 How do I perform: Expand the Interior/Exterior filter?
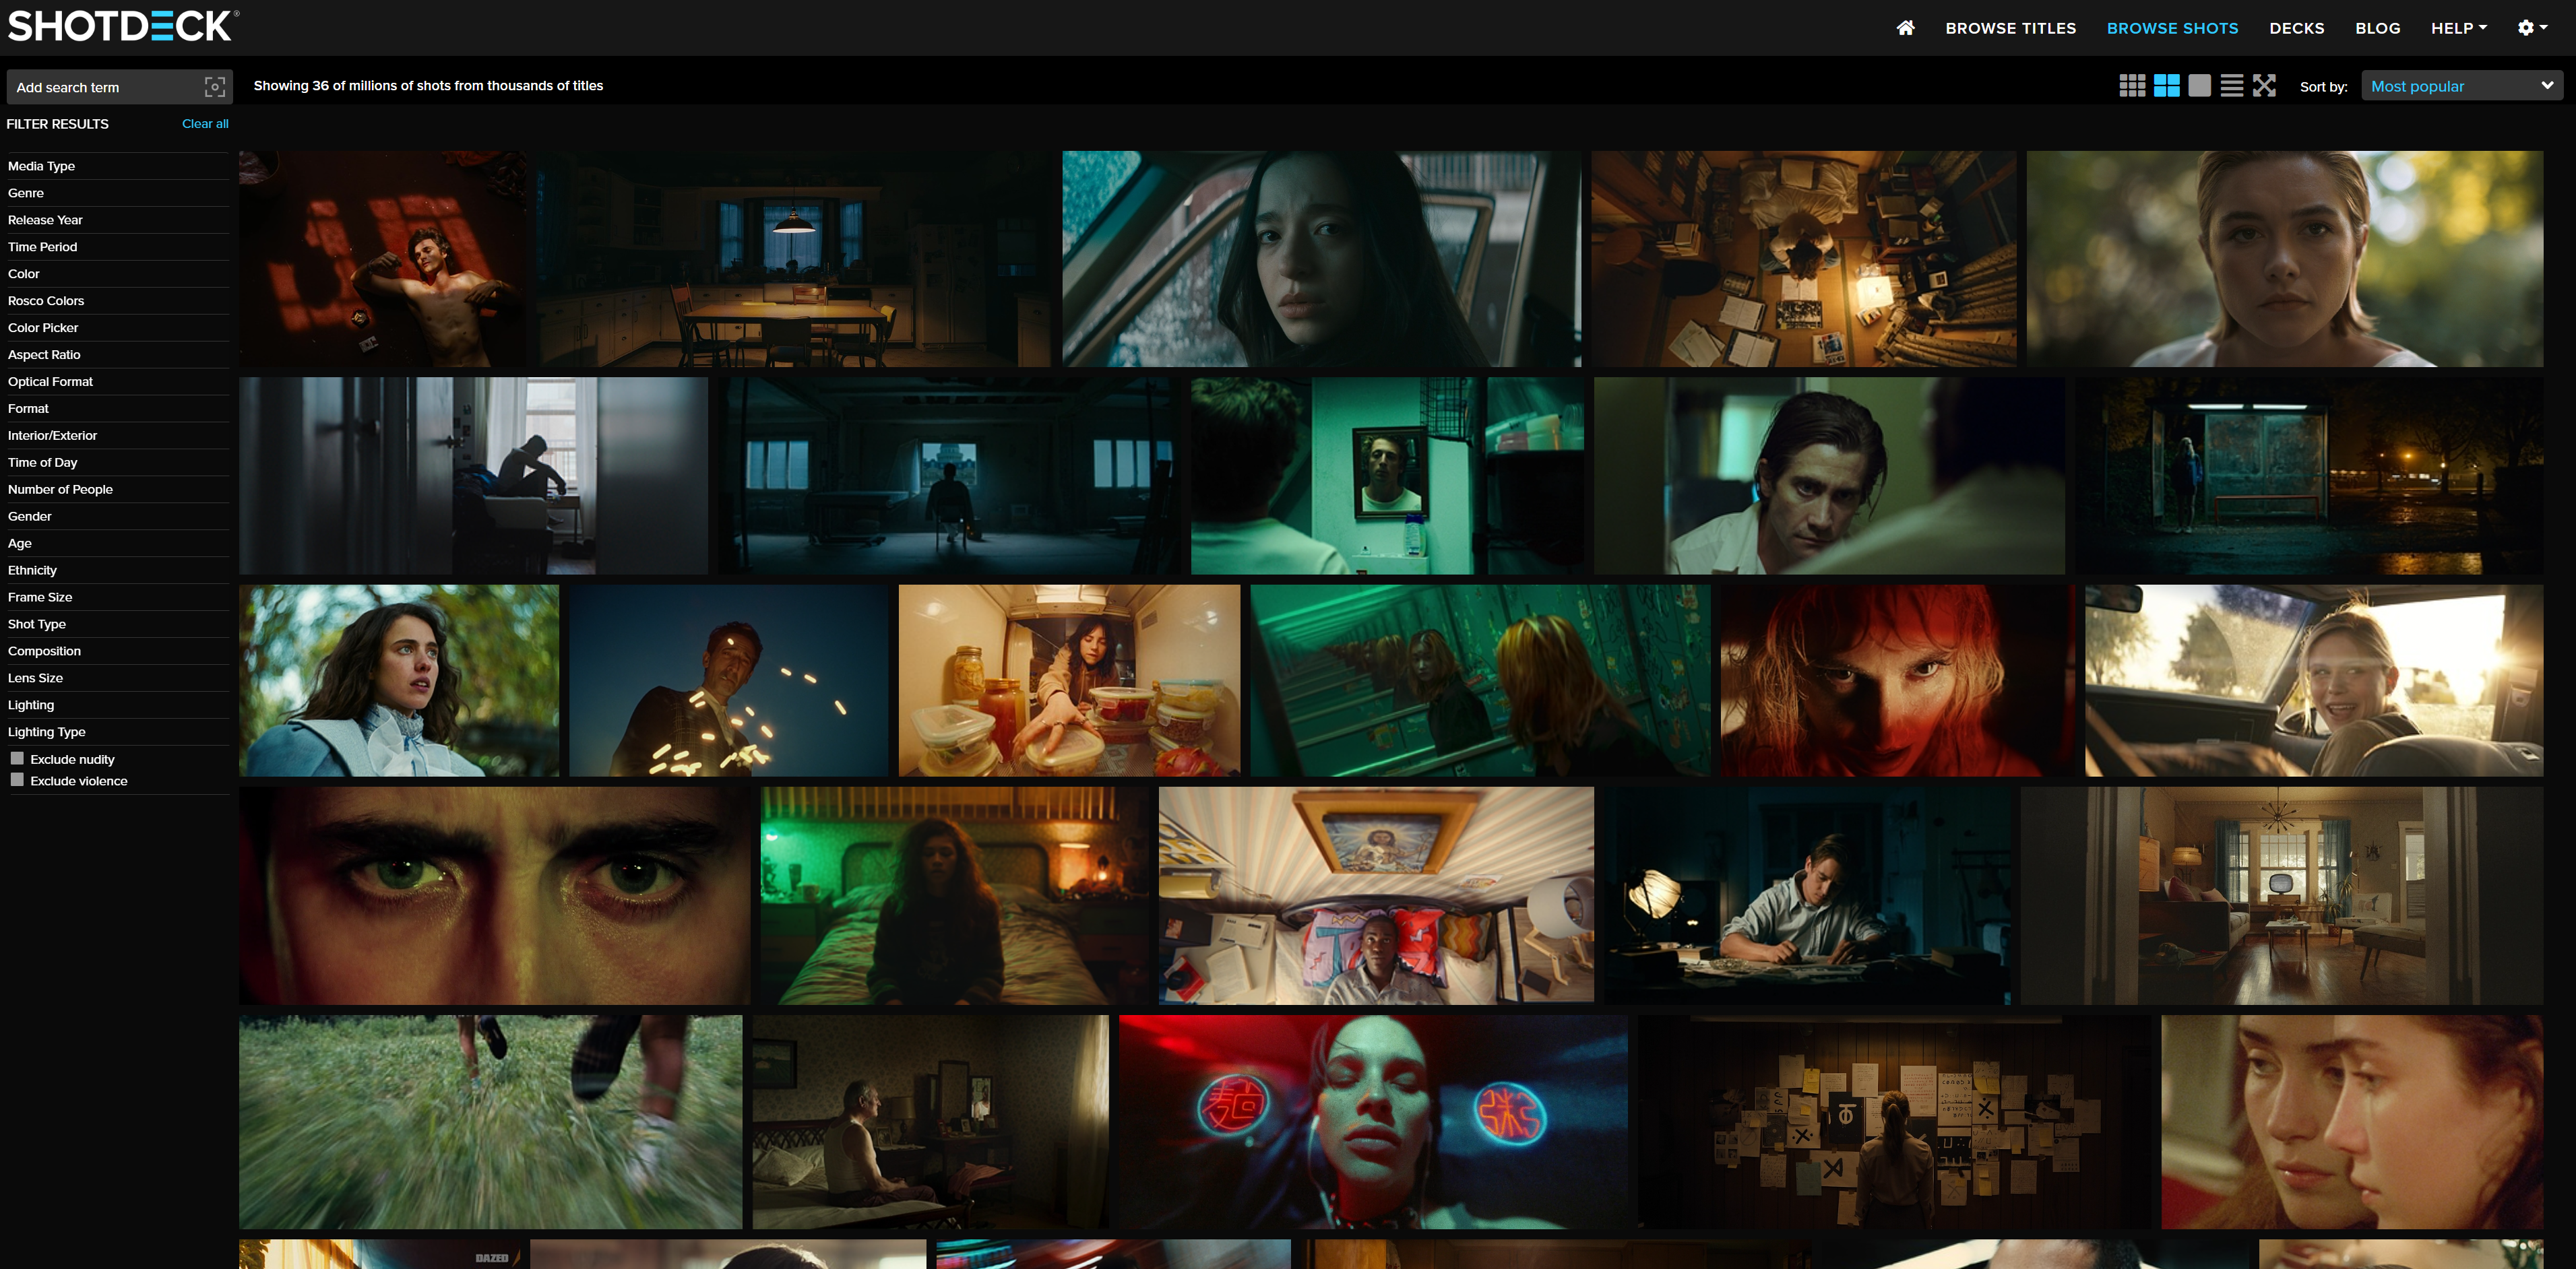(118, 436)
